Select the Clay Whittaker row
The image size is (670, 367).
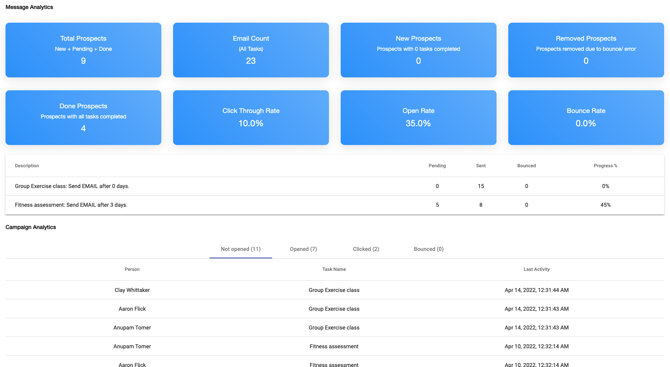pyautogui.click(x=335, y=290)
